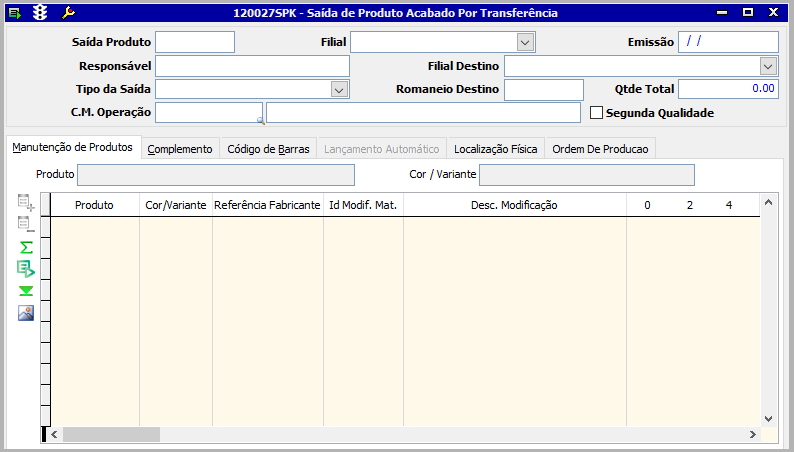Image resolution: width=794 pixels, height=452 pixels.
Task: Click the grid vertical scrollbar up arrow
Action: (768, 202)
